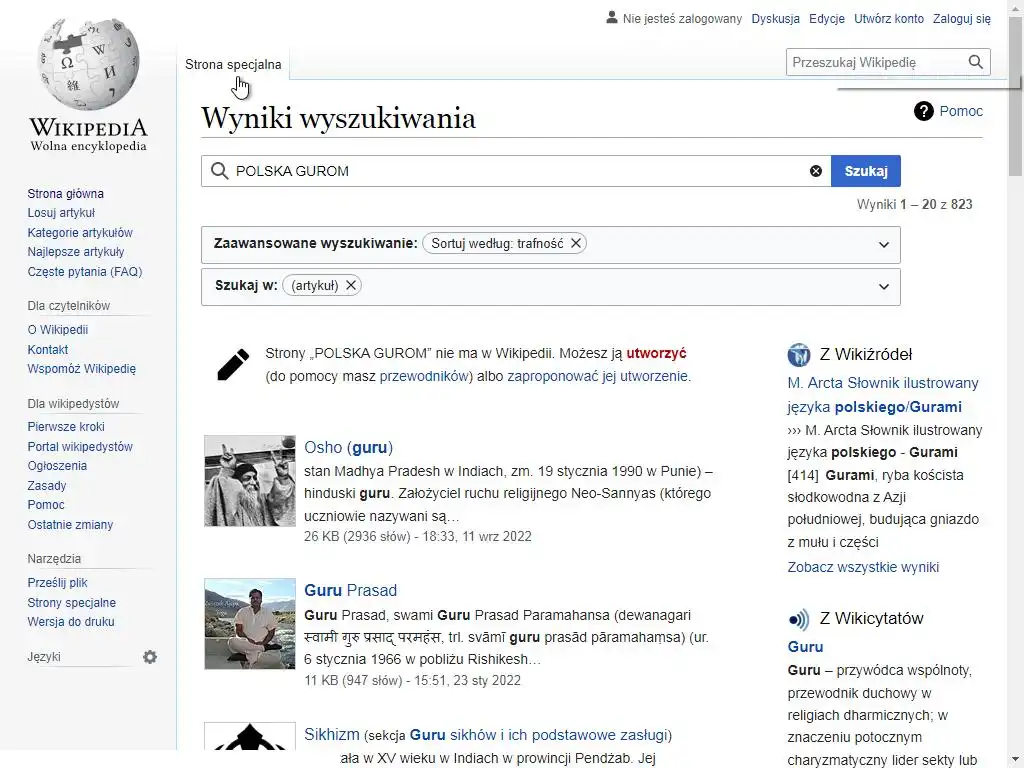Image resolution: width=1024 pixels, height=768 pixels.
Task: Open 'Kategorie artykułów'
Action: pos(80,232)
